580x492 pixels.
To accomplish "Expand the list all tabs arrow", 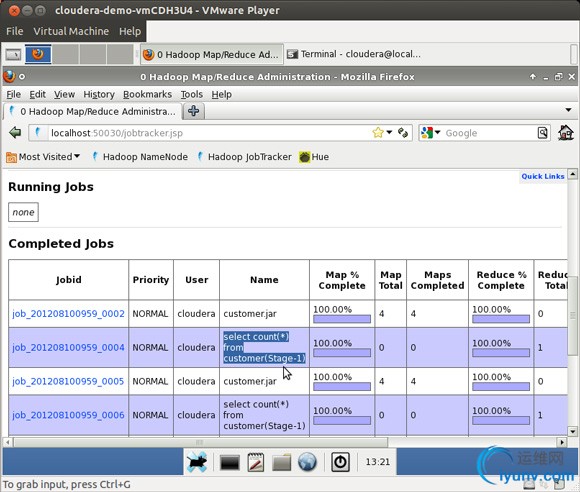I will coord(568,110).
